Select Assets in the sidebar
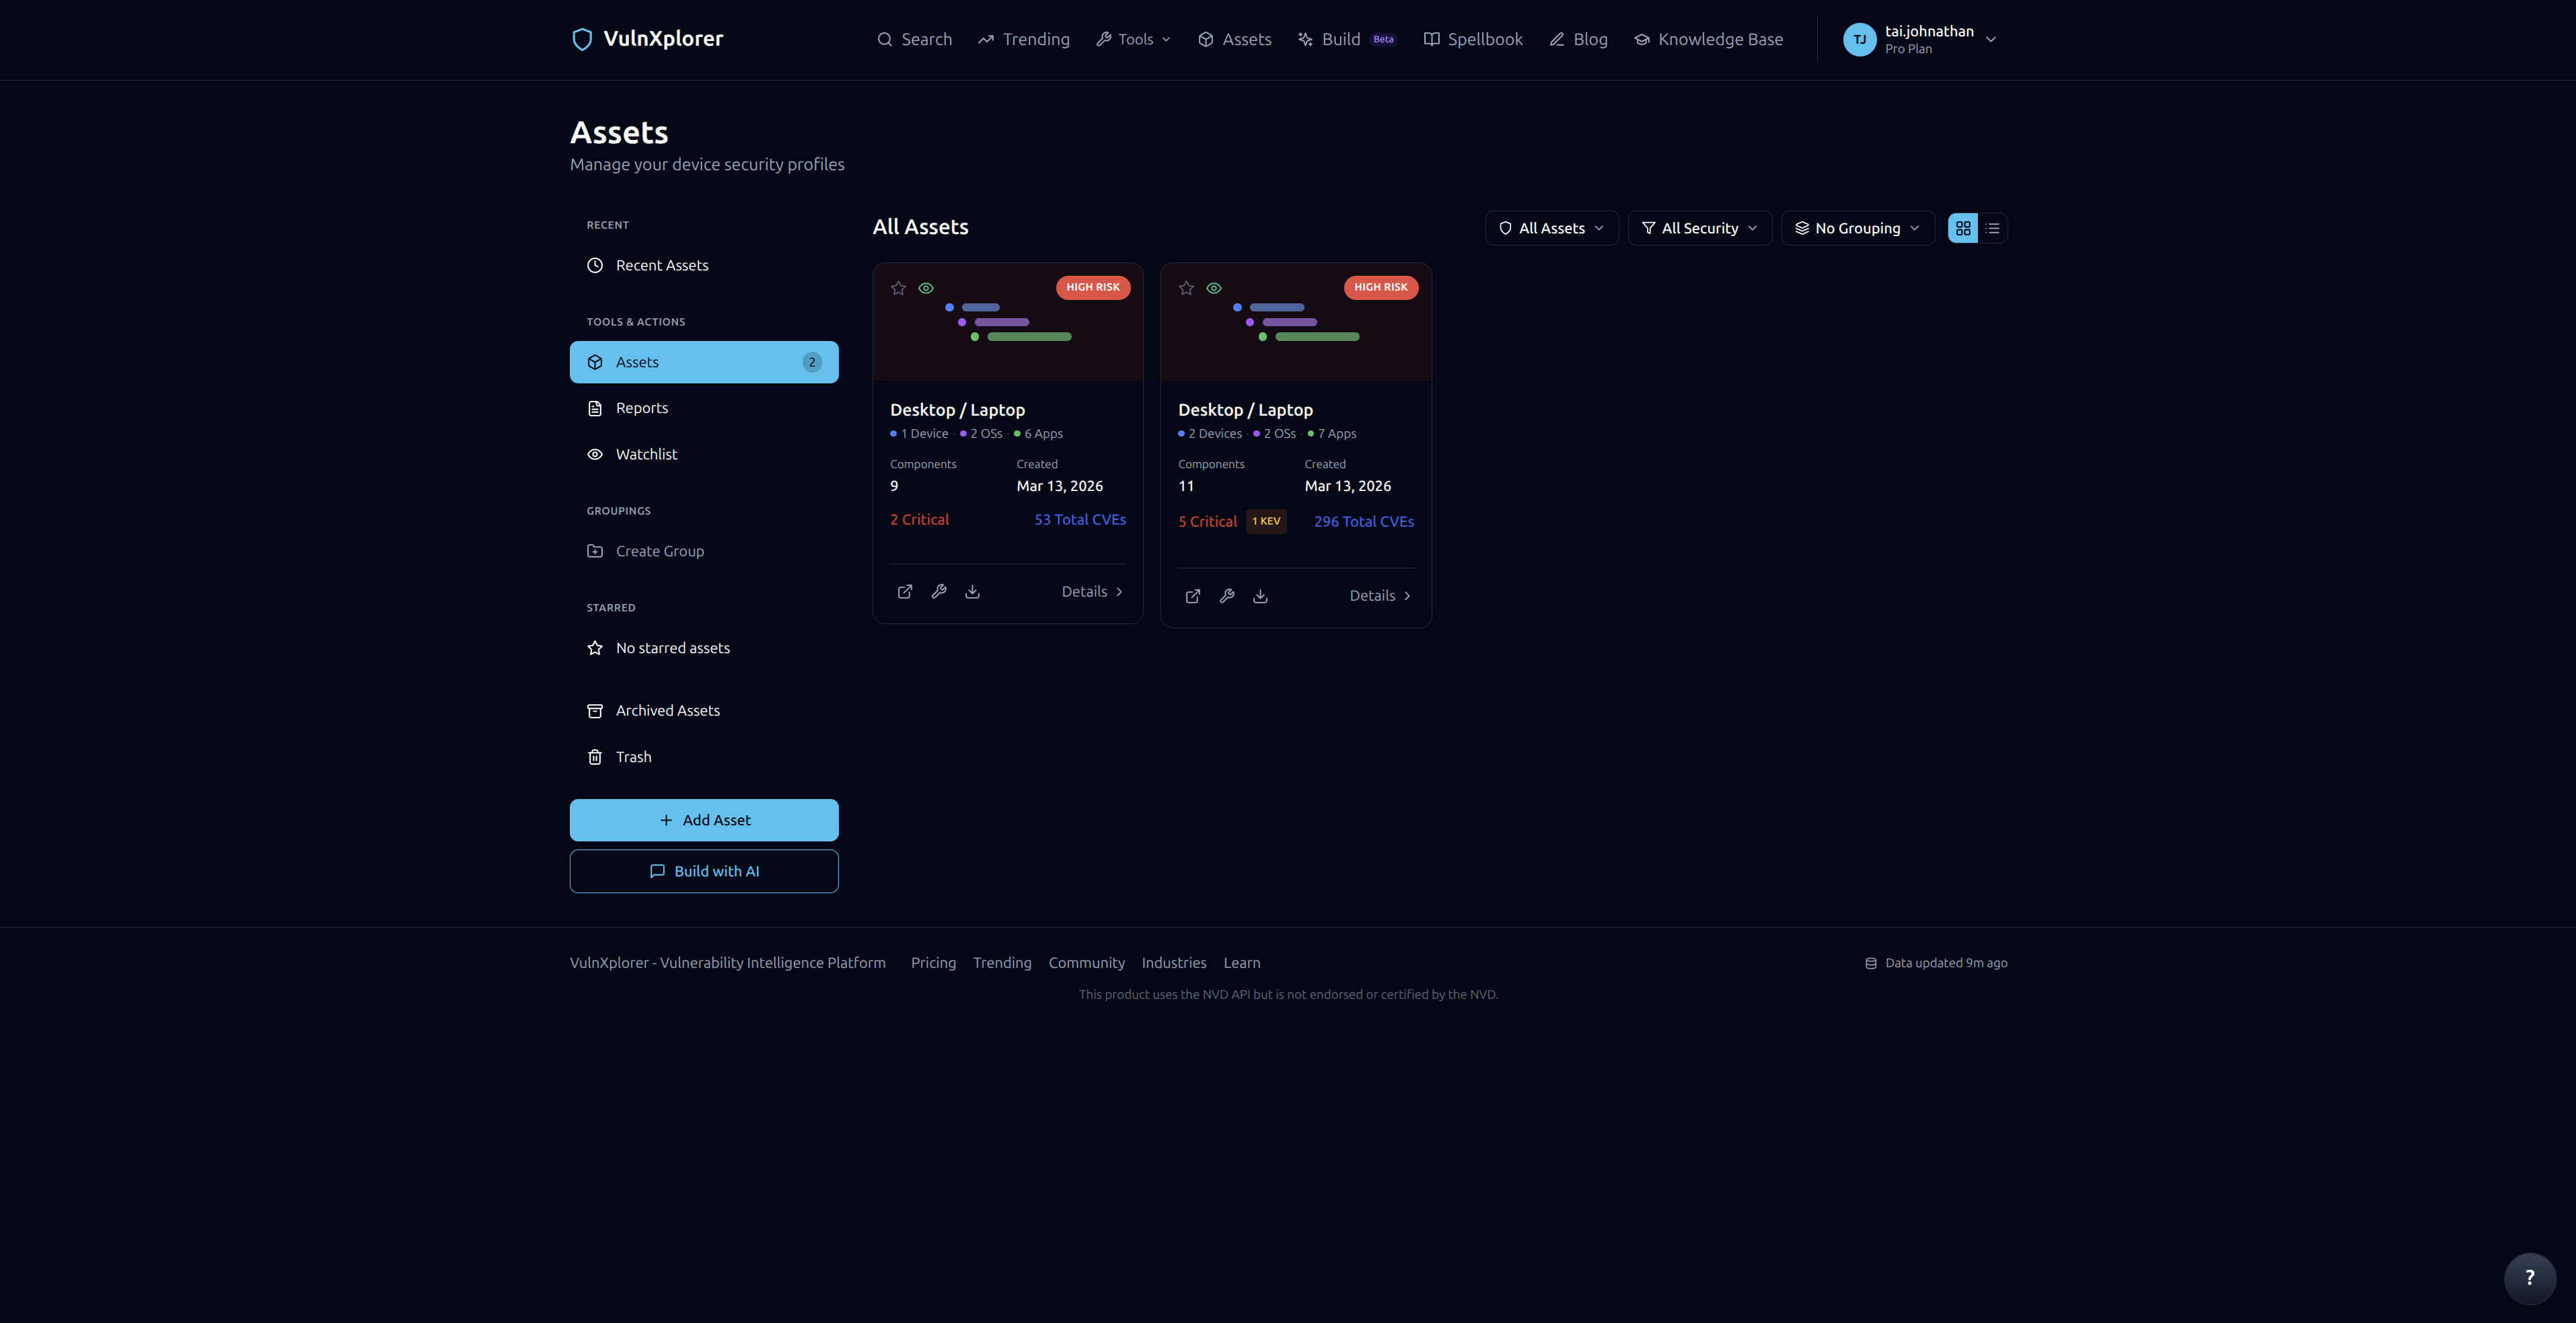Image resolution: width=2576 pixels, height=1323 pixels. click(x=704, y=362)
